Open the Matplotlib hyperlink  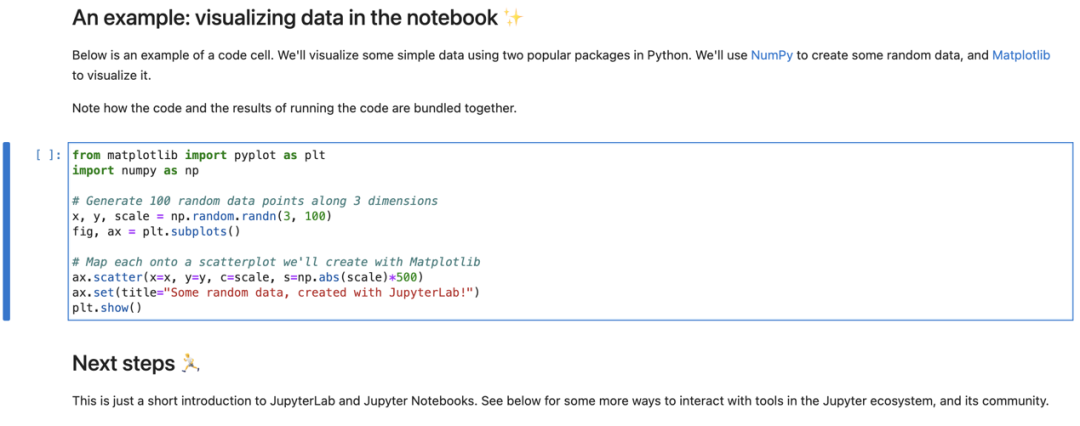coord(1020,56)
